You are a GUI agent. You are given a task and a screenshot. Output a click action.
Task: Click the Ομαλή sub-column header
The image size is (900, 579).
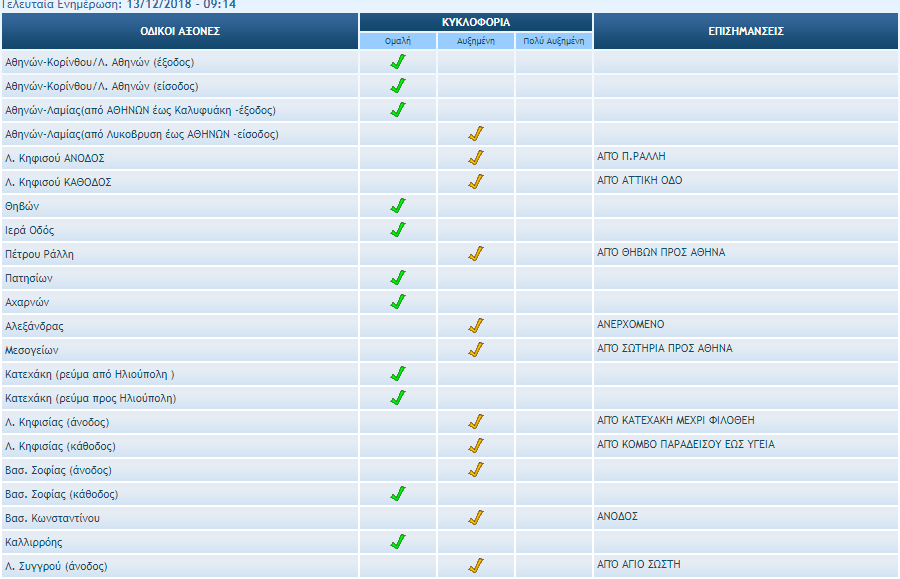[398, 41]
